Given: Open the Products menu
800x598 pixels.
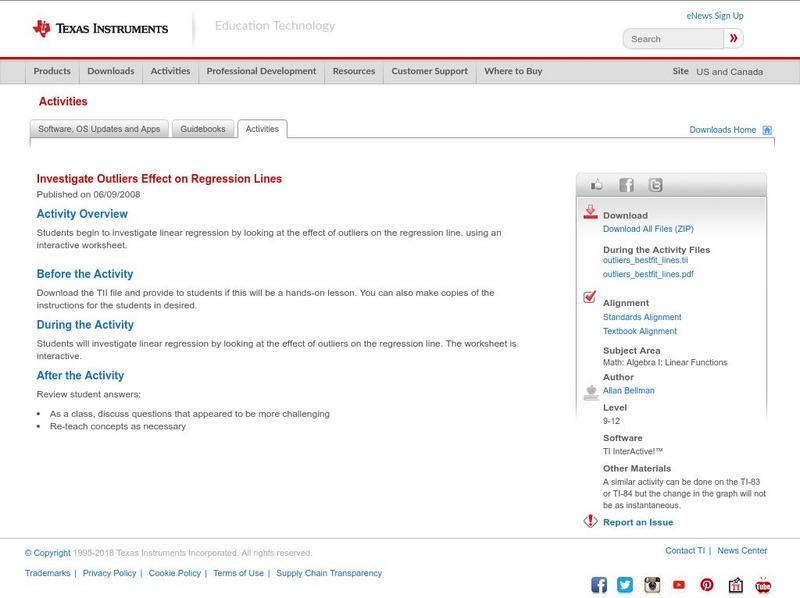Looking at the screenshot, I should click(x=52, y=71).
